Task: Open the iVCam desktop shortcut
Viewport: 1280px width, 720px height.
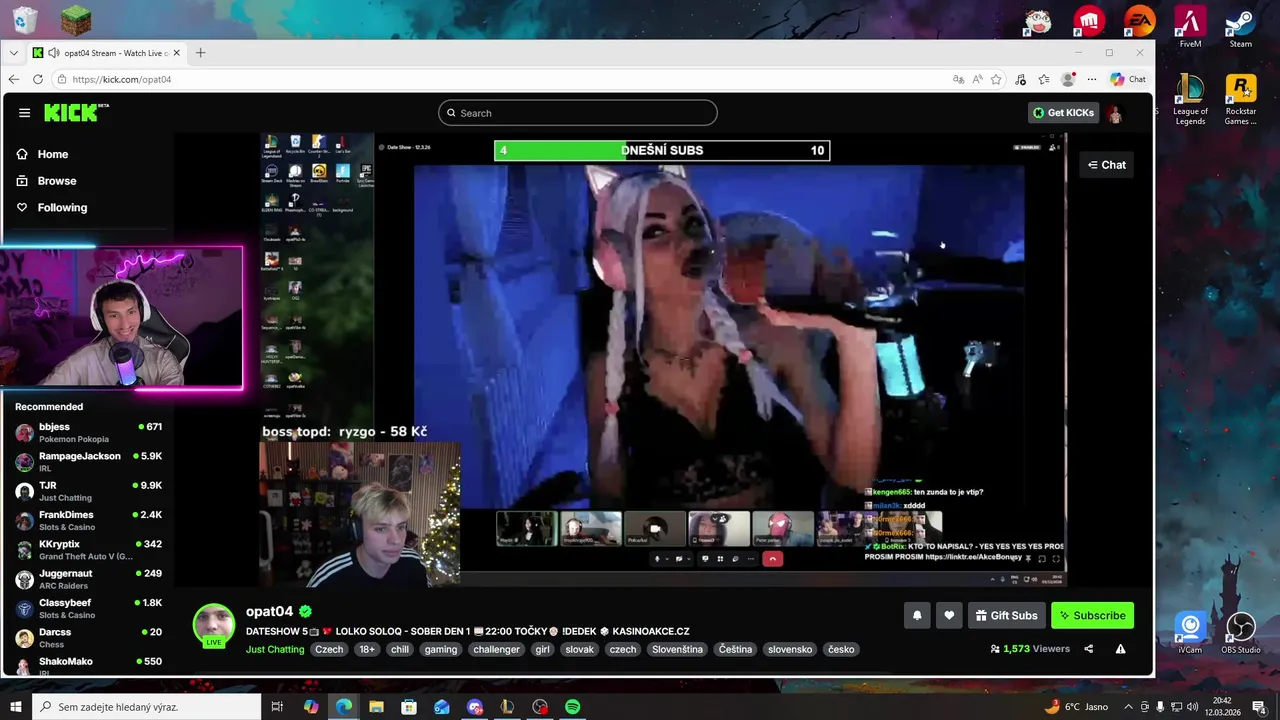Action: tap(1190, 633)
